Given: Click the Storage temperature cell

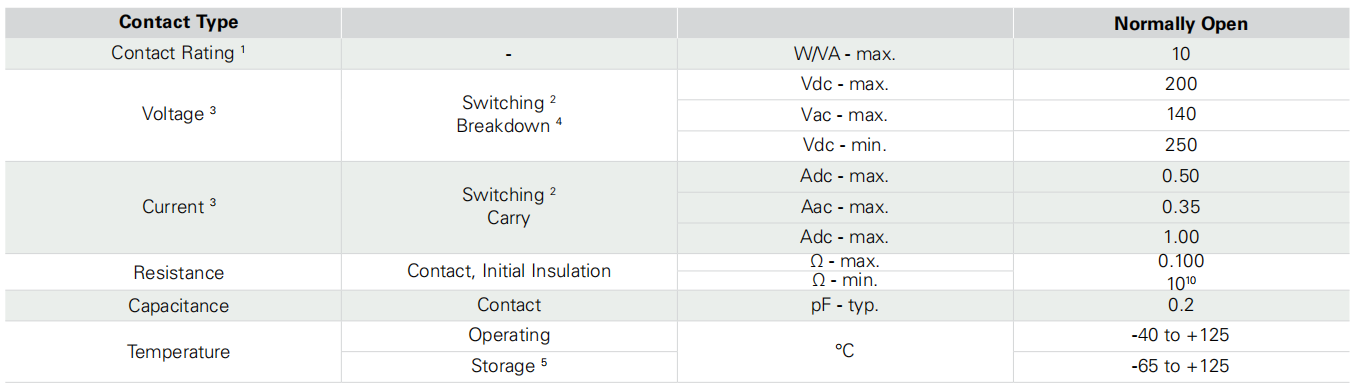Looking at the screenshot, I should (x=509, y=366).
